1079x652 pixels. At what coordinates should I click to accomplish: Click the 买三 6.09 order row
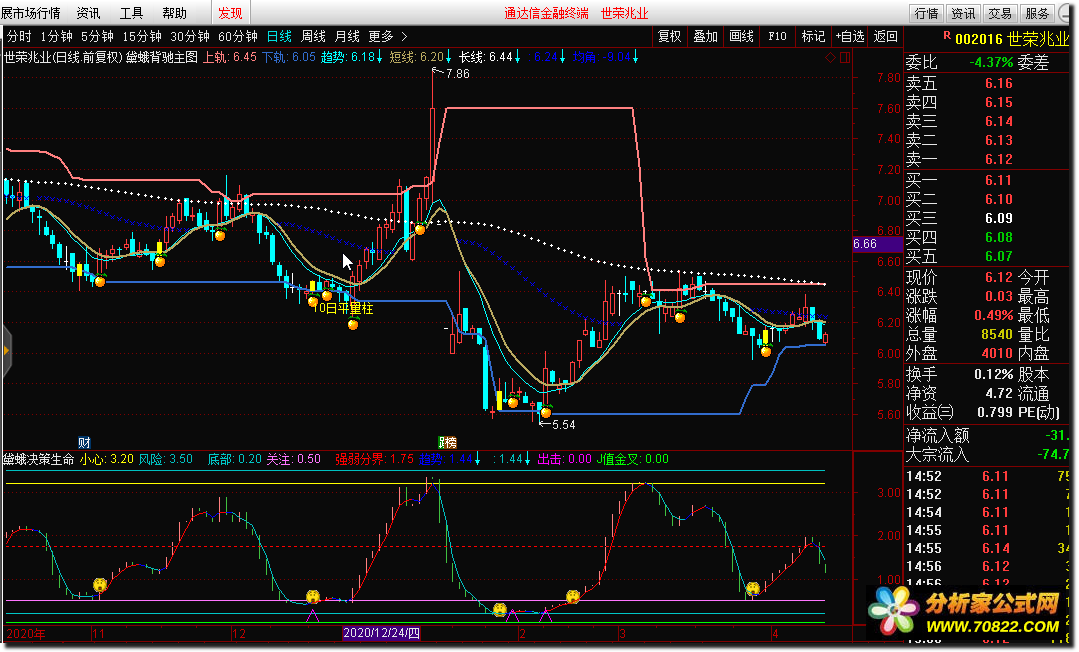click(987, 218)
